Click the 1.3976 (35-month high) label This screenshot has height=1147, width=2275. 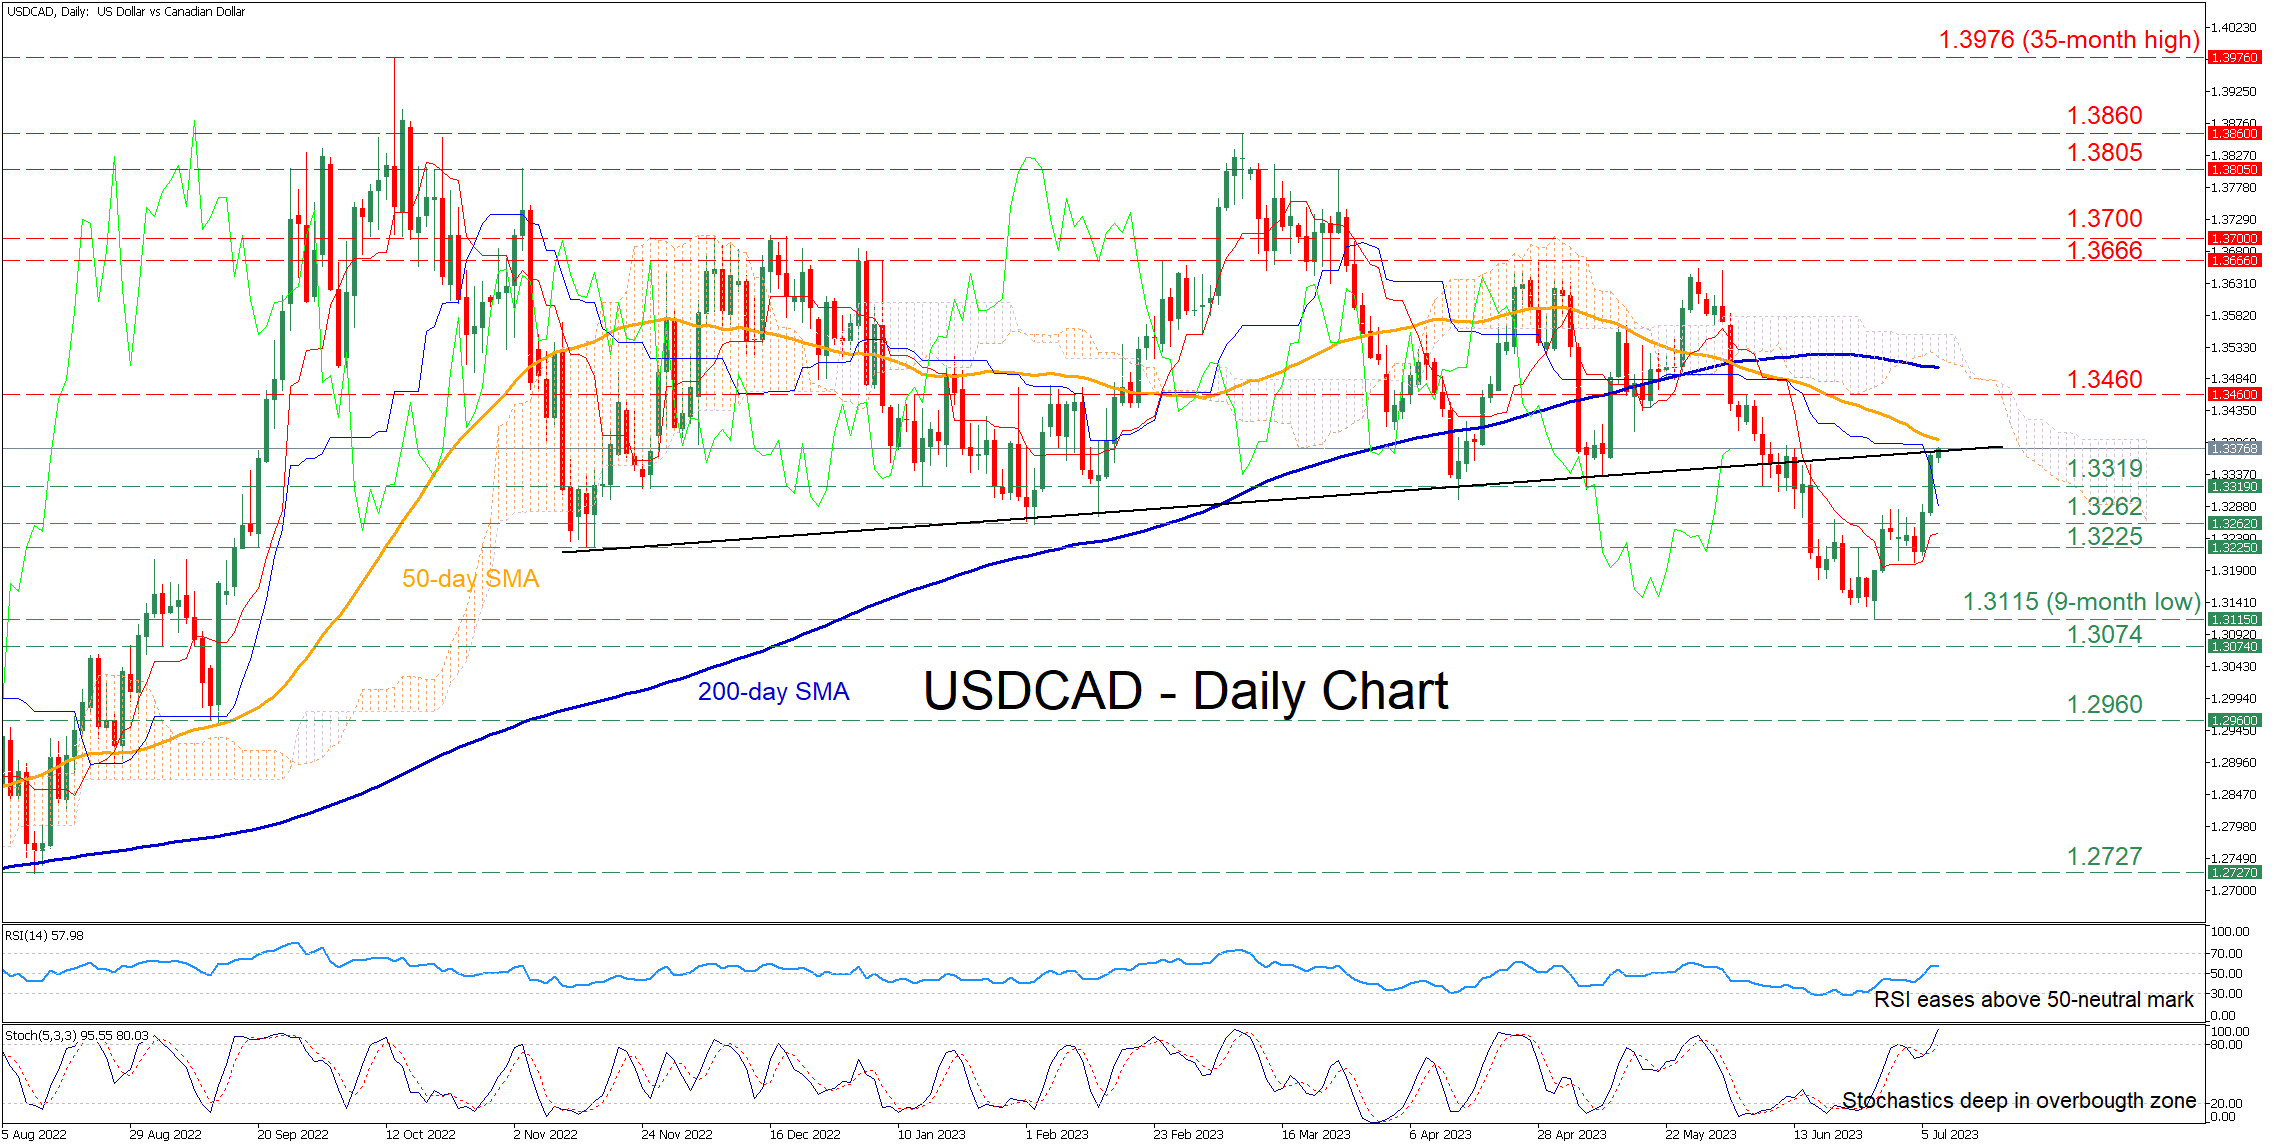tap(2068, 40)
